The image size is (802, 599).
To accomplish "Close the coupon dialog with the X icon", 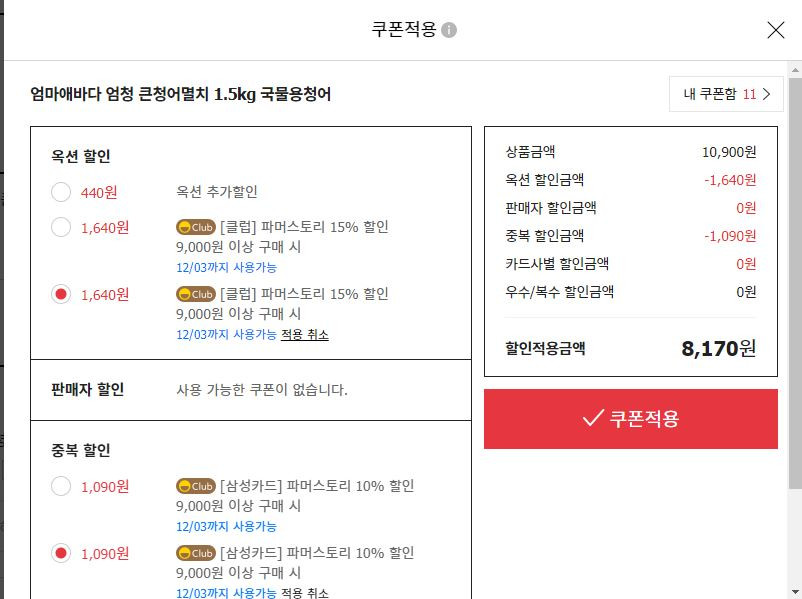I will point(775,30).
